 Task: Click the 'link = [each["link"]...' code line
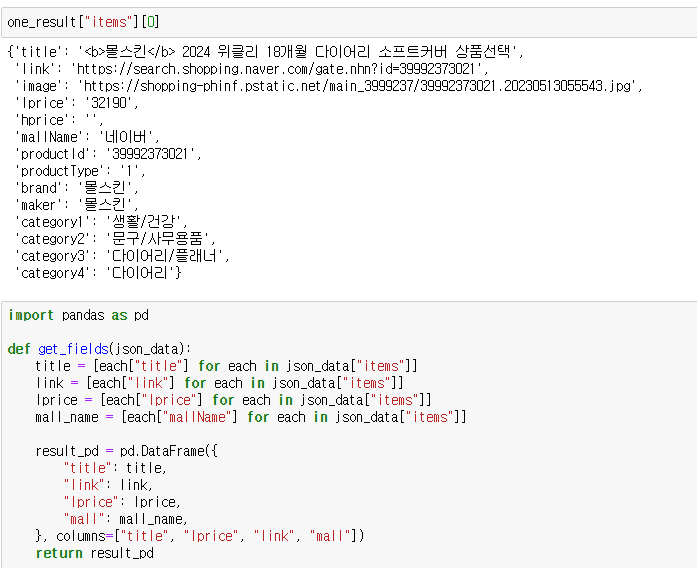(220, 383)
